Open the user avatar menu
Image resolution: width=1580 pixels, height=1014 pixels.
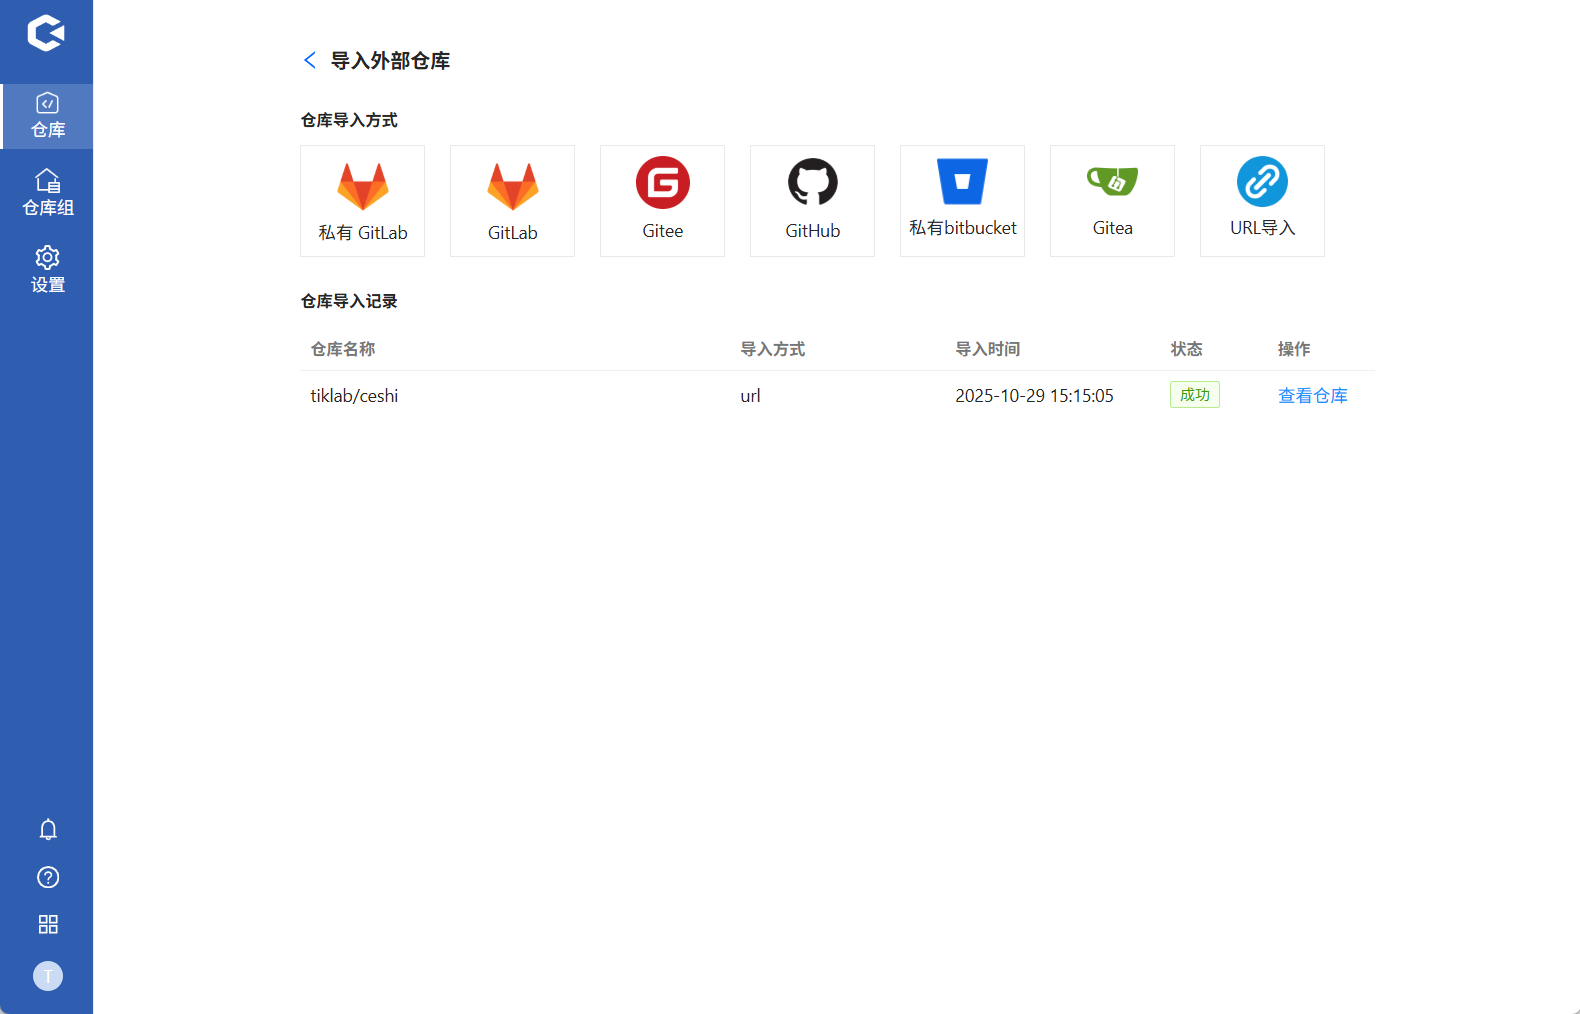pyautogui.click(x=48, y=976)
